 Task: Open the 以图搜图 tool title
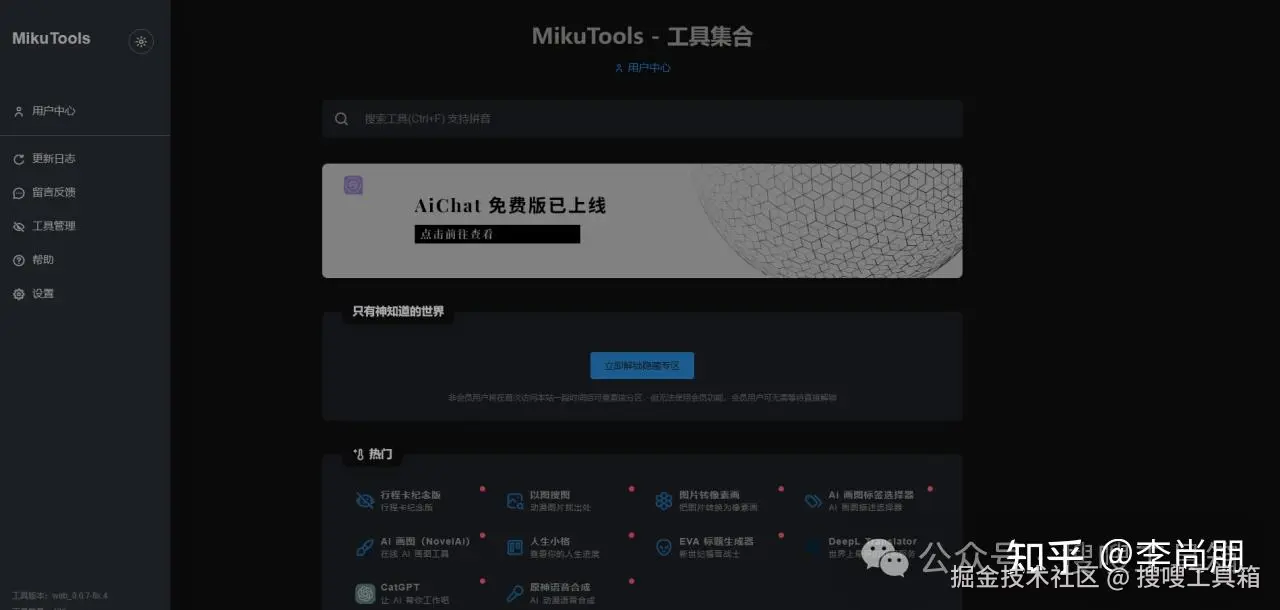click(x=550, y=495)
